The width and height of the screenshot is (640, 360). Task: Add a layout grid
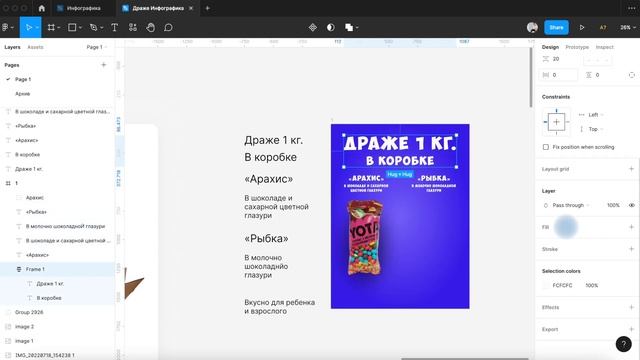[x=631, y=169]
